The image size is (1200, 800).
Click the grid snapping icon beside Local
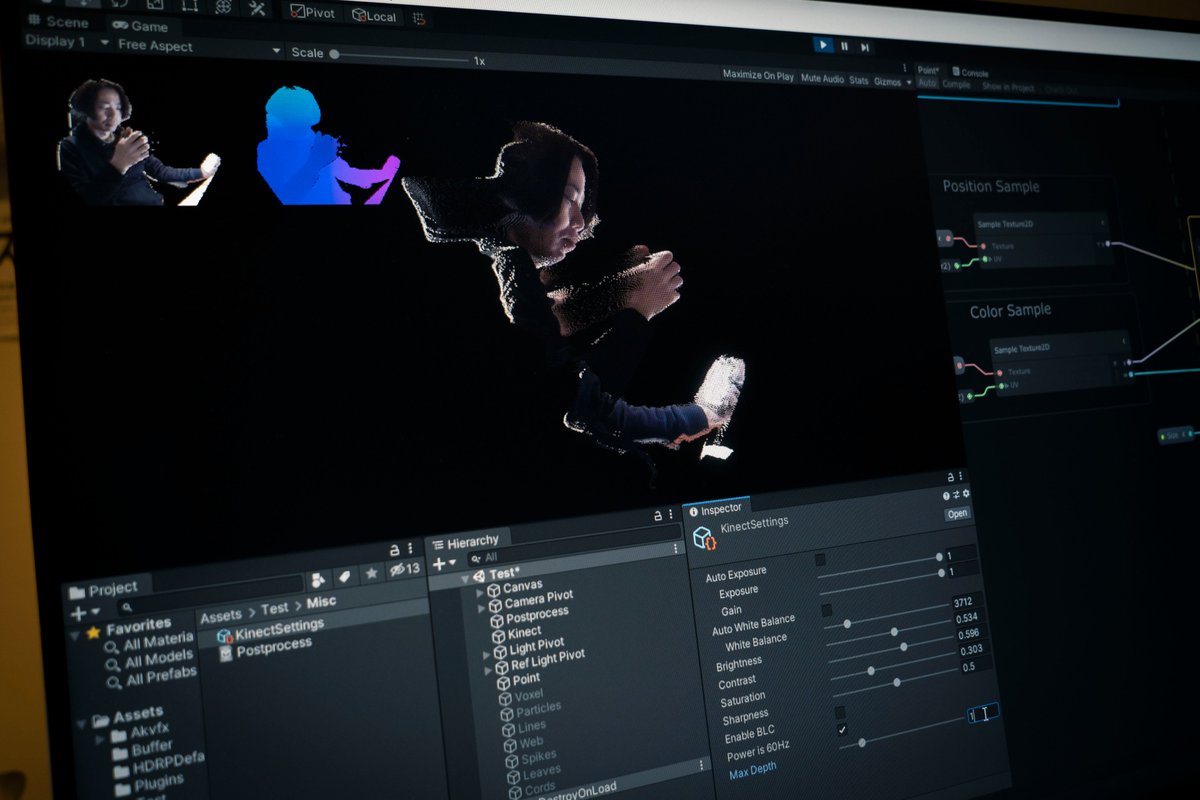pos(418,17)
